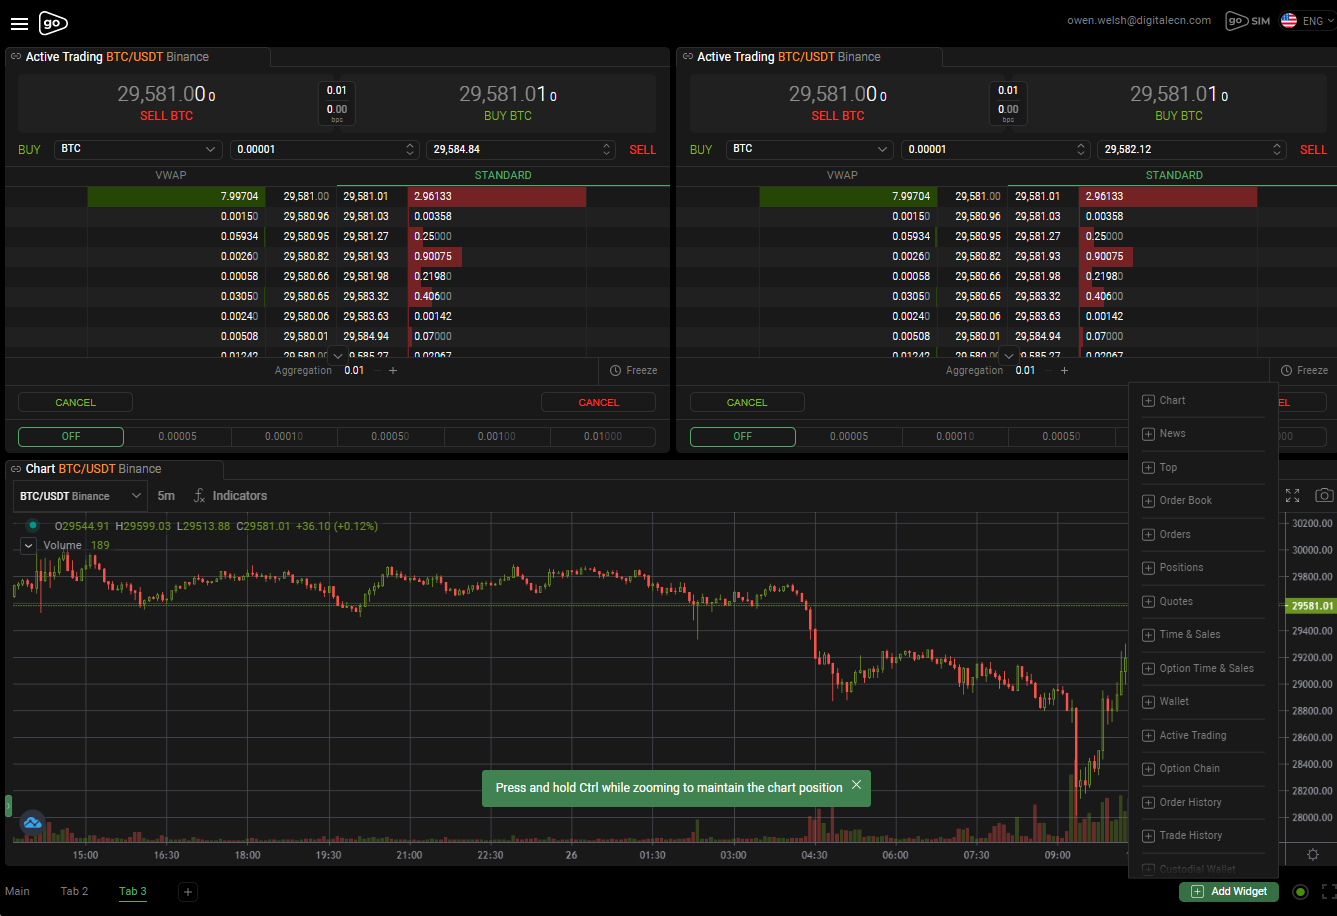Click red CANCEL button in left widget

pos(599,402)
